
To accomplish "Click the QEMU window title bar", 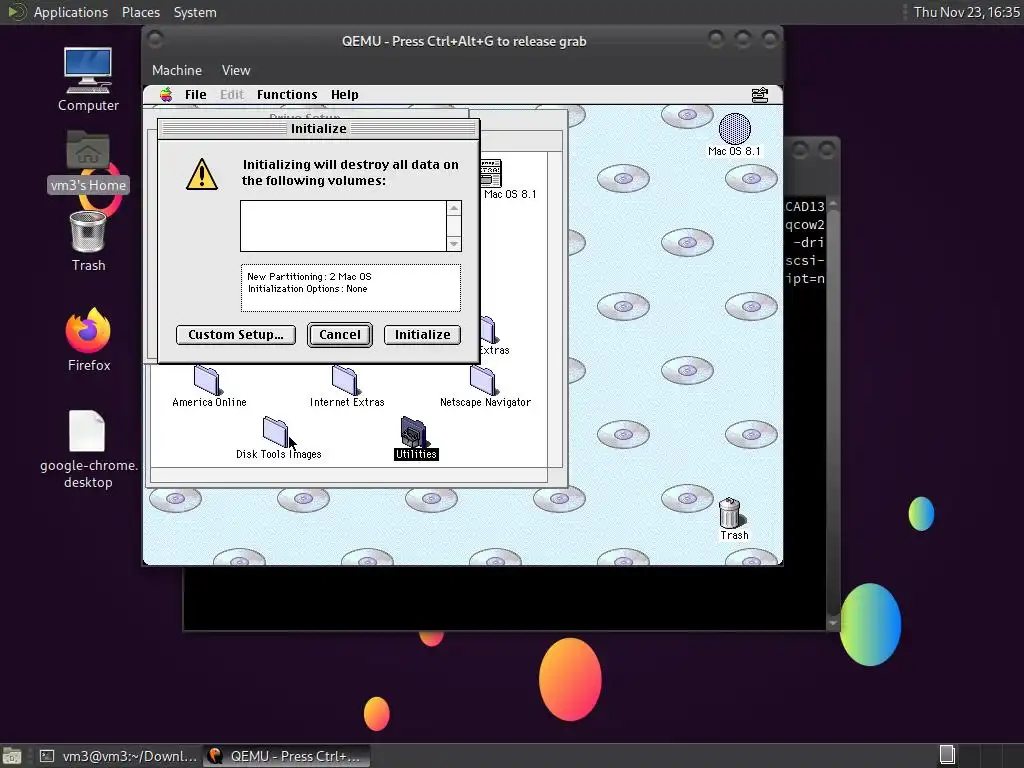I will 463,41.
